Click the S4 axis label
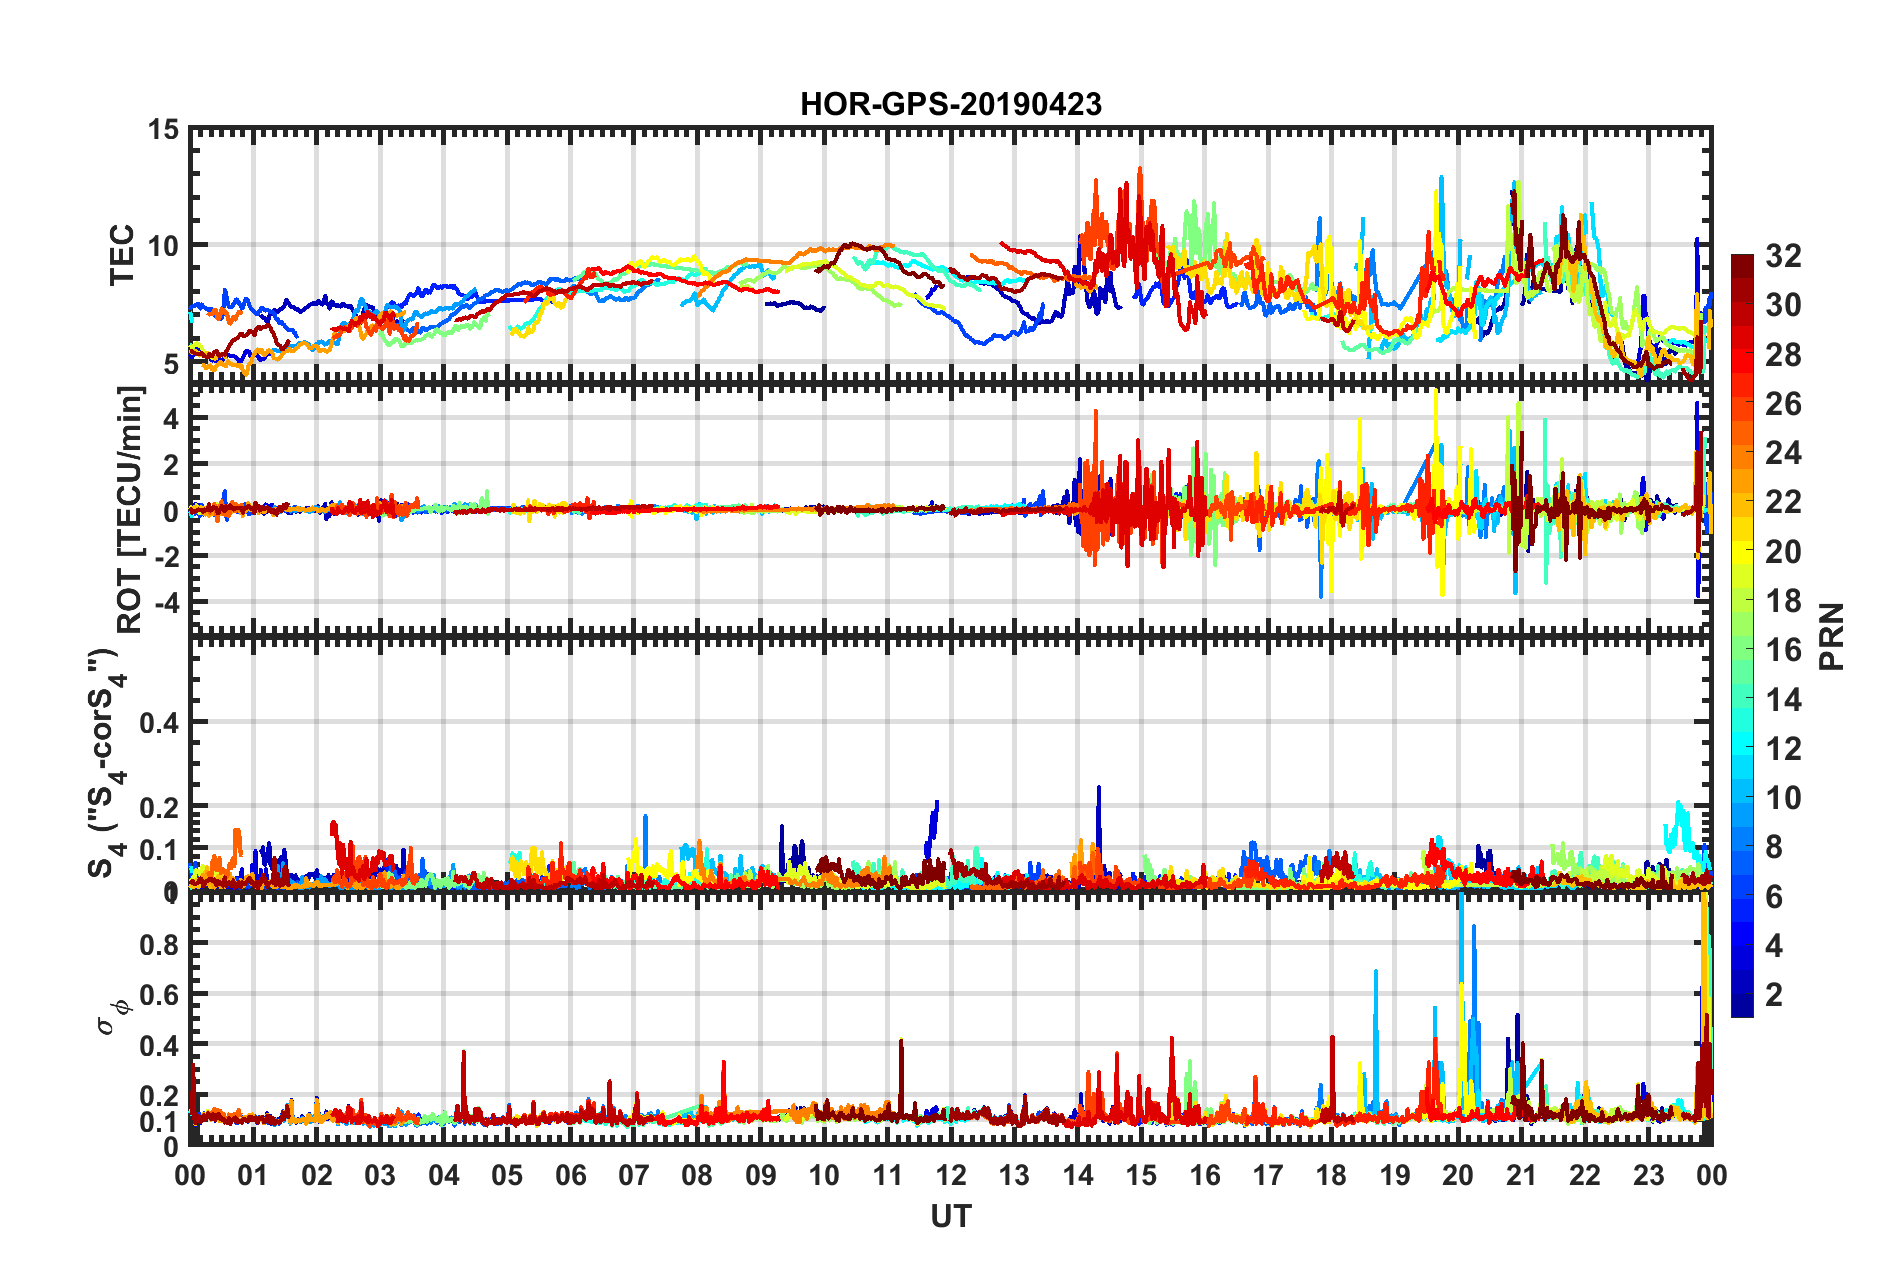The height and width of the screenshot is (1272, 1902). [108, 762]
